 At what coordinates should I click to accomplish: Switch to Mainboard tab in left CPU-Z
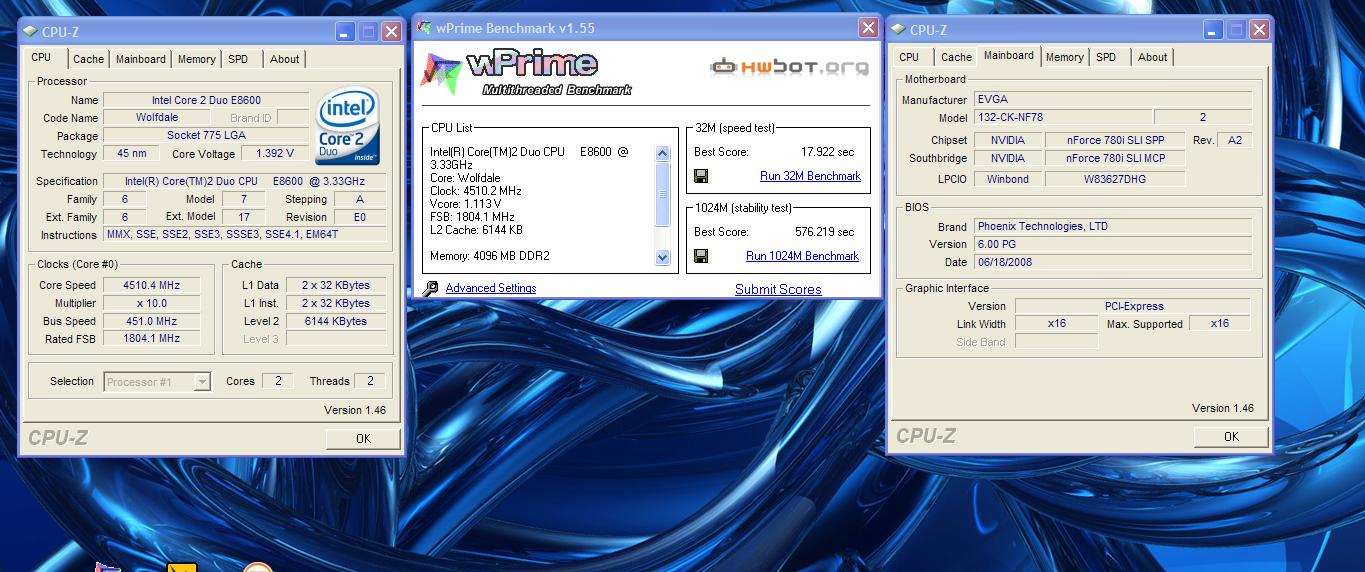(141, 59)
